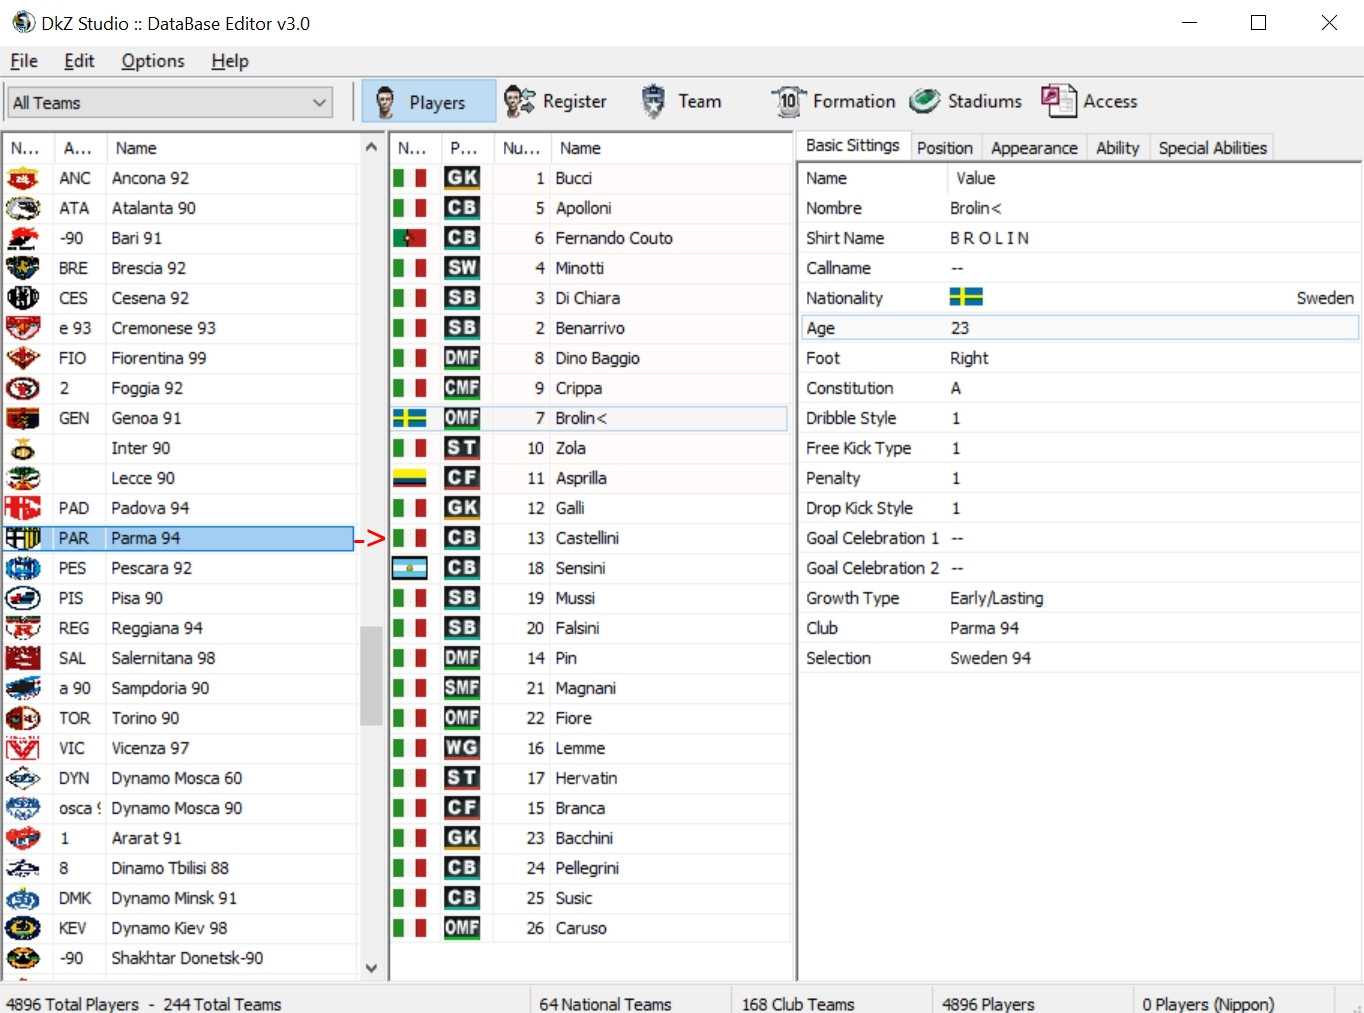Click the Colombia flag next to Asprilla

point(410,478)
